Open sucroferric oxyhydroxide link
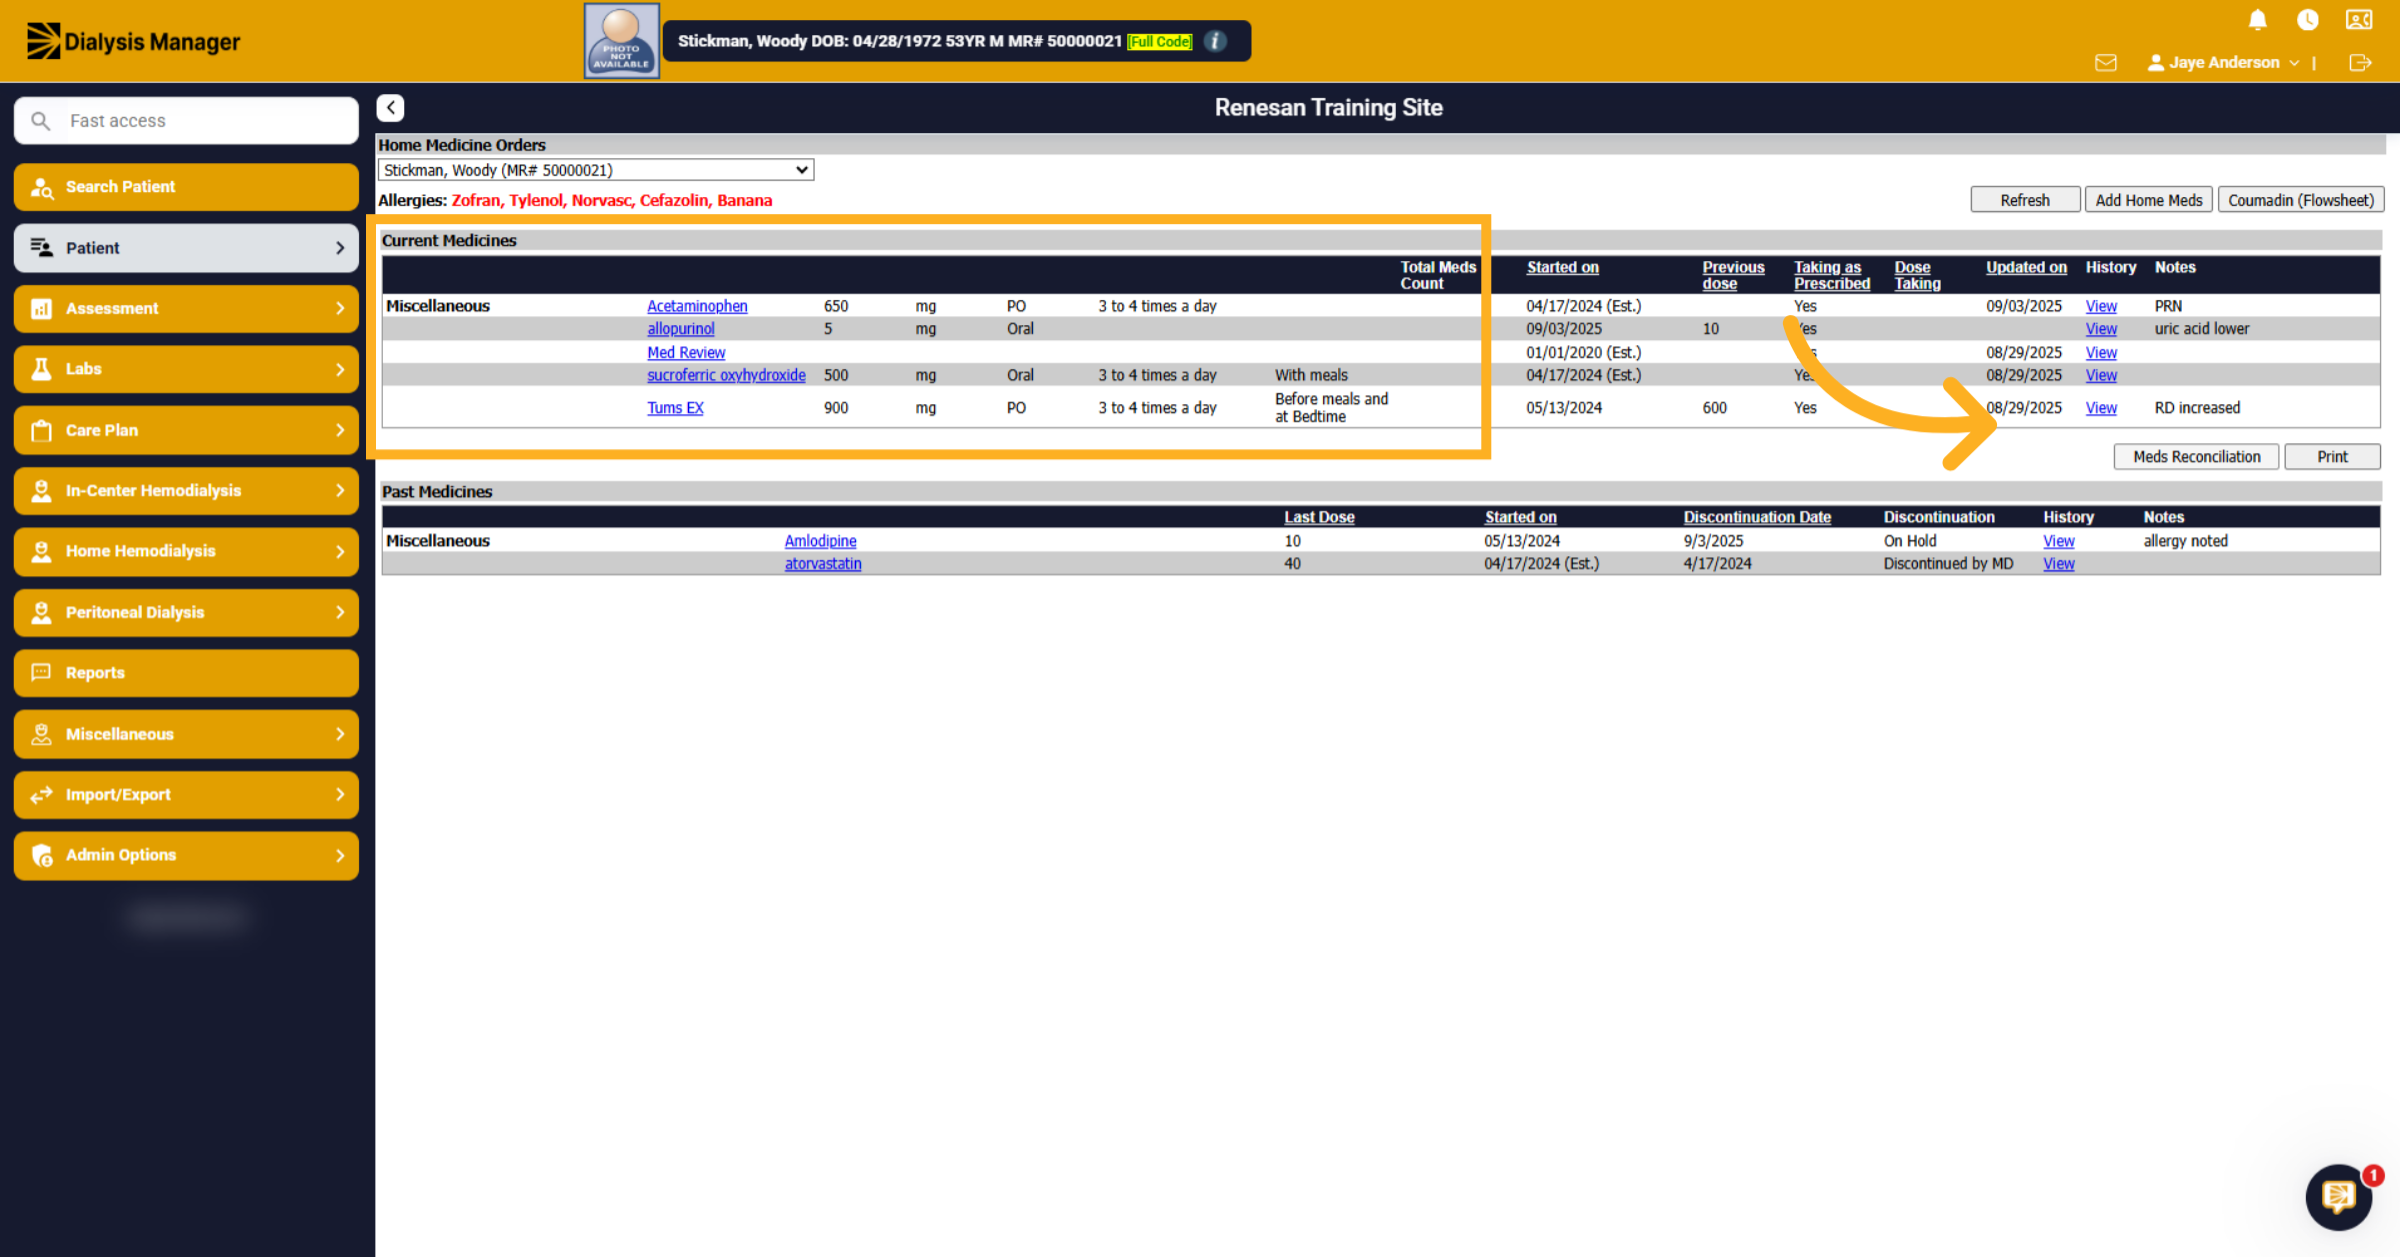Viewport: 2400px width, 1257px height. point(726,375)
